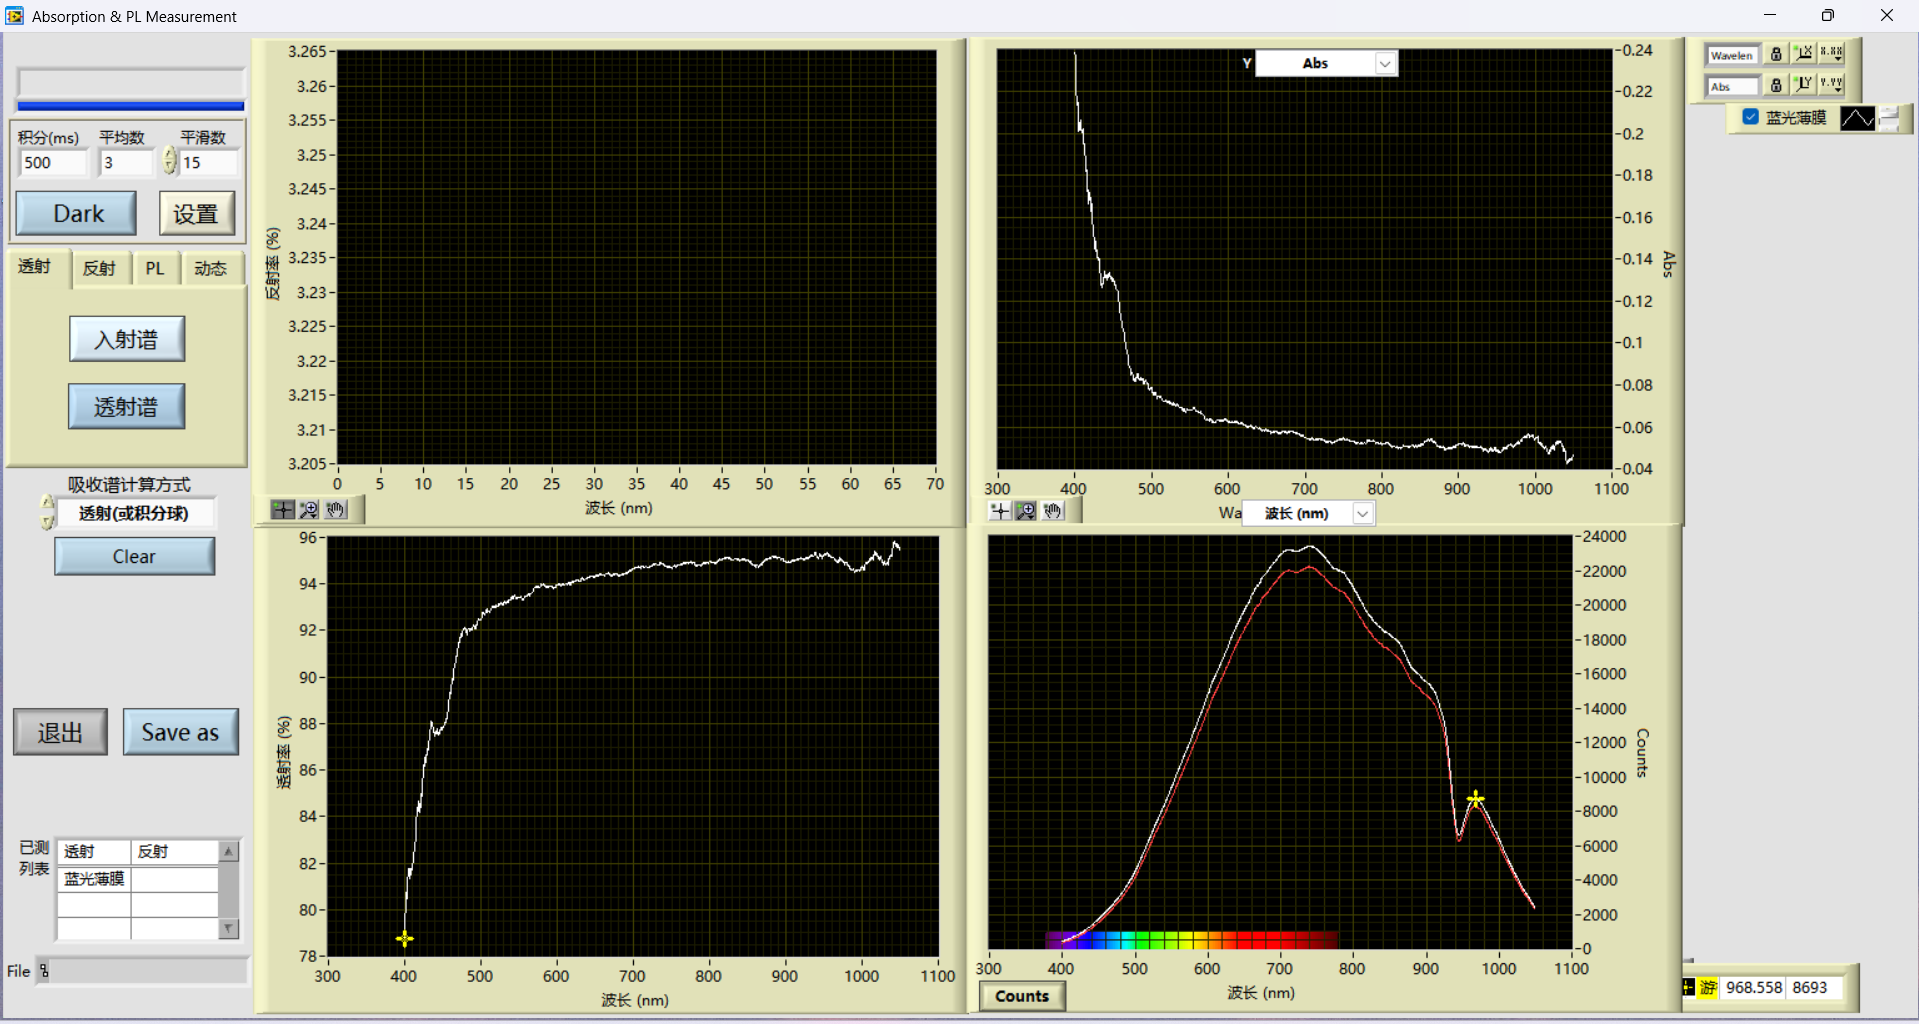Click the 蓝光薄膜 plot line style swatch
This screenshot has height=1024, width=1919.
1857,118
